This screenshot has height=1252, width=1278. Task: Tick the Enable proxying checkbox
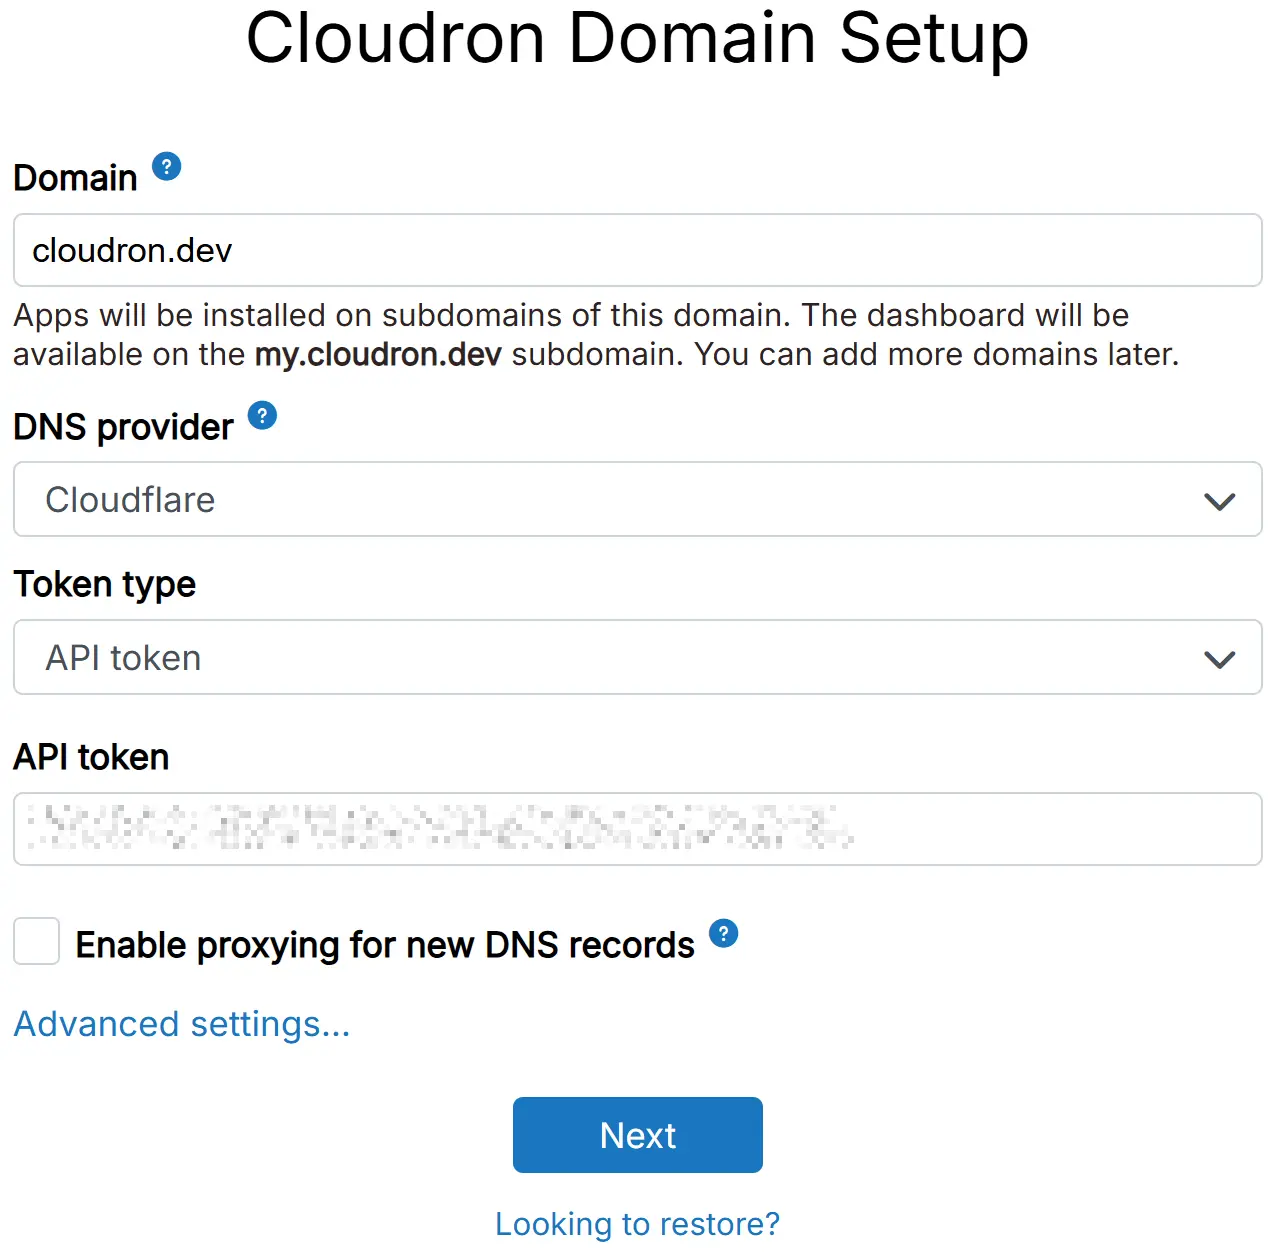(x=37, y=942)
